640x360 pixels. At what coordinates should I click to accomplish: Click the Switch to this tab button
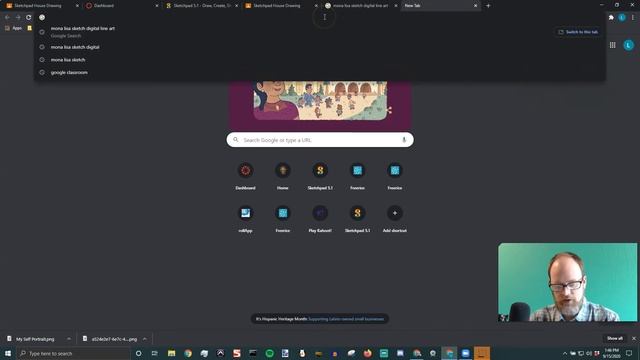pos(578,32)
